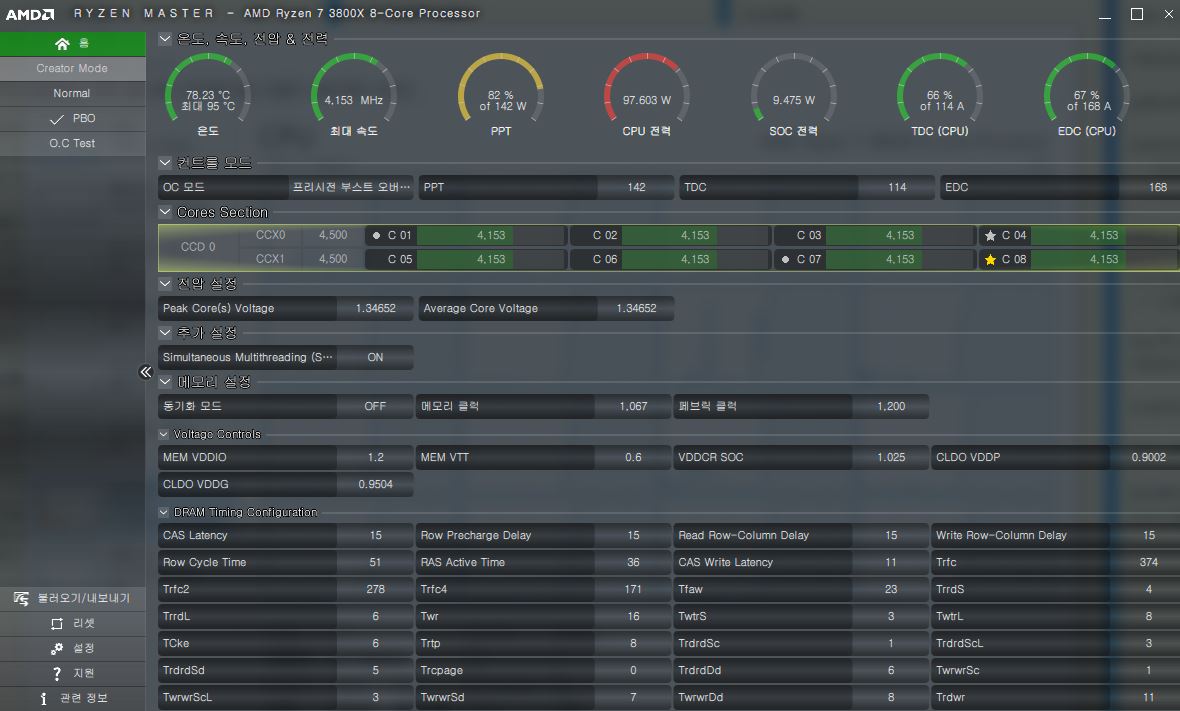Click the RAS Active Time value 36
This screenshot has width=1180, height=711.
pos(633,563)
